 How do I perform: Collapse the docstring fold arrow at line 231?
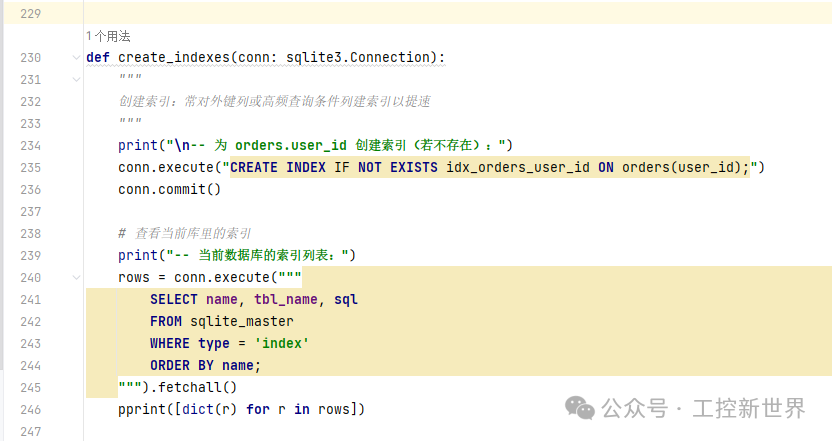(77, 80)
